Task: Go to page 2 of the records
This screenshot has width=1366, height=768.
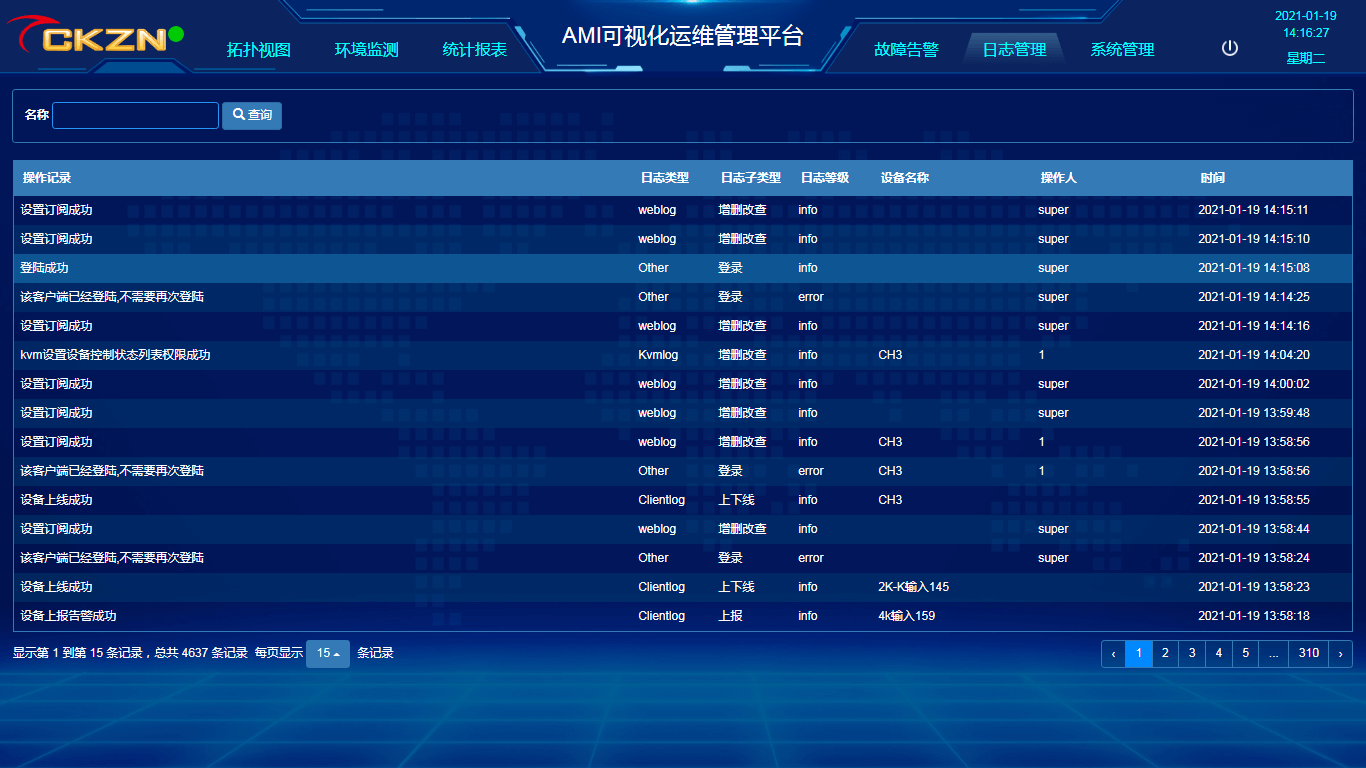Action: tap(1165, 653)
